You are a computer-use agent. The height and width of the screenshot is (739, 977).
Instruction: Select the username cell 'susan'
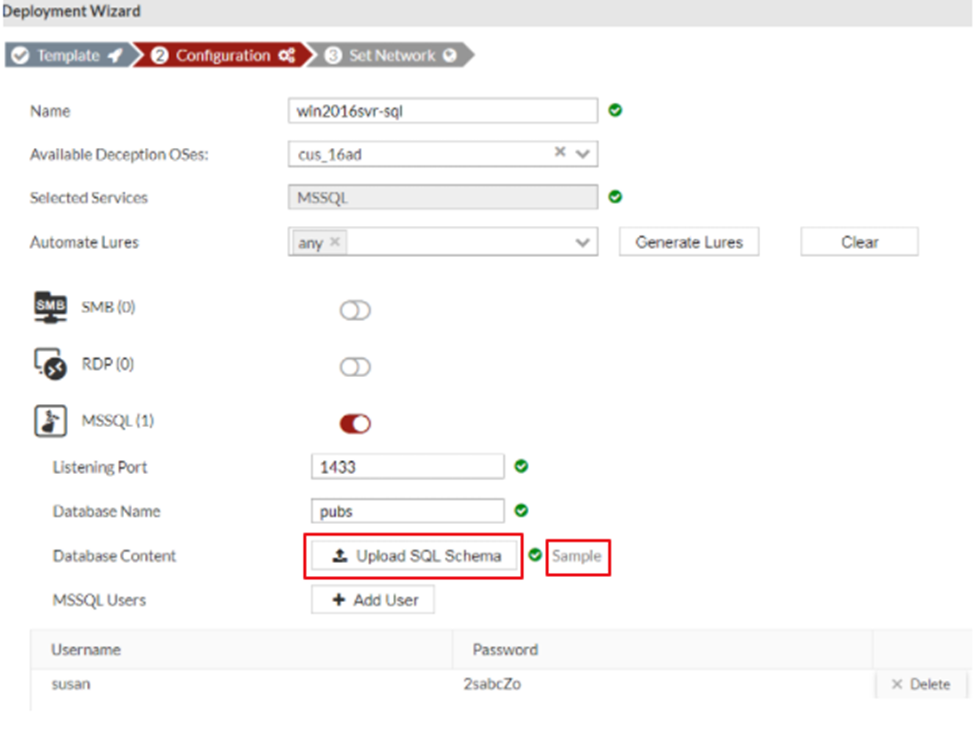(x=70, y=684)
